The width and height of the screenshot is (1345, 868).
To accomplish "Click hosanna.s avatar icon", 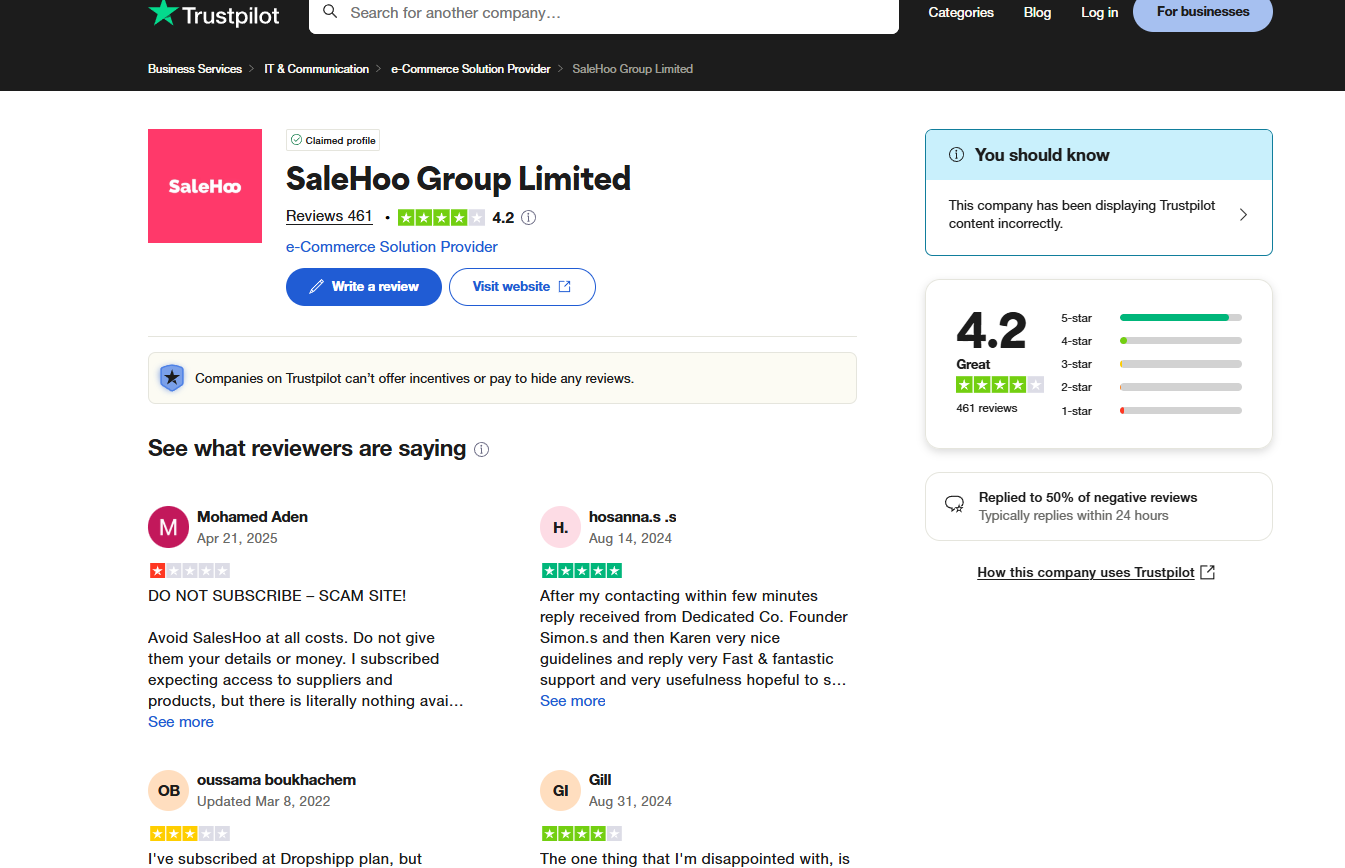I will 560,527.
